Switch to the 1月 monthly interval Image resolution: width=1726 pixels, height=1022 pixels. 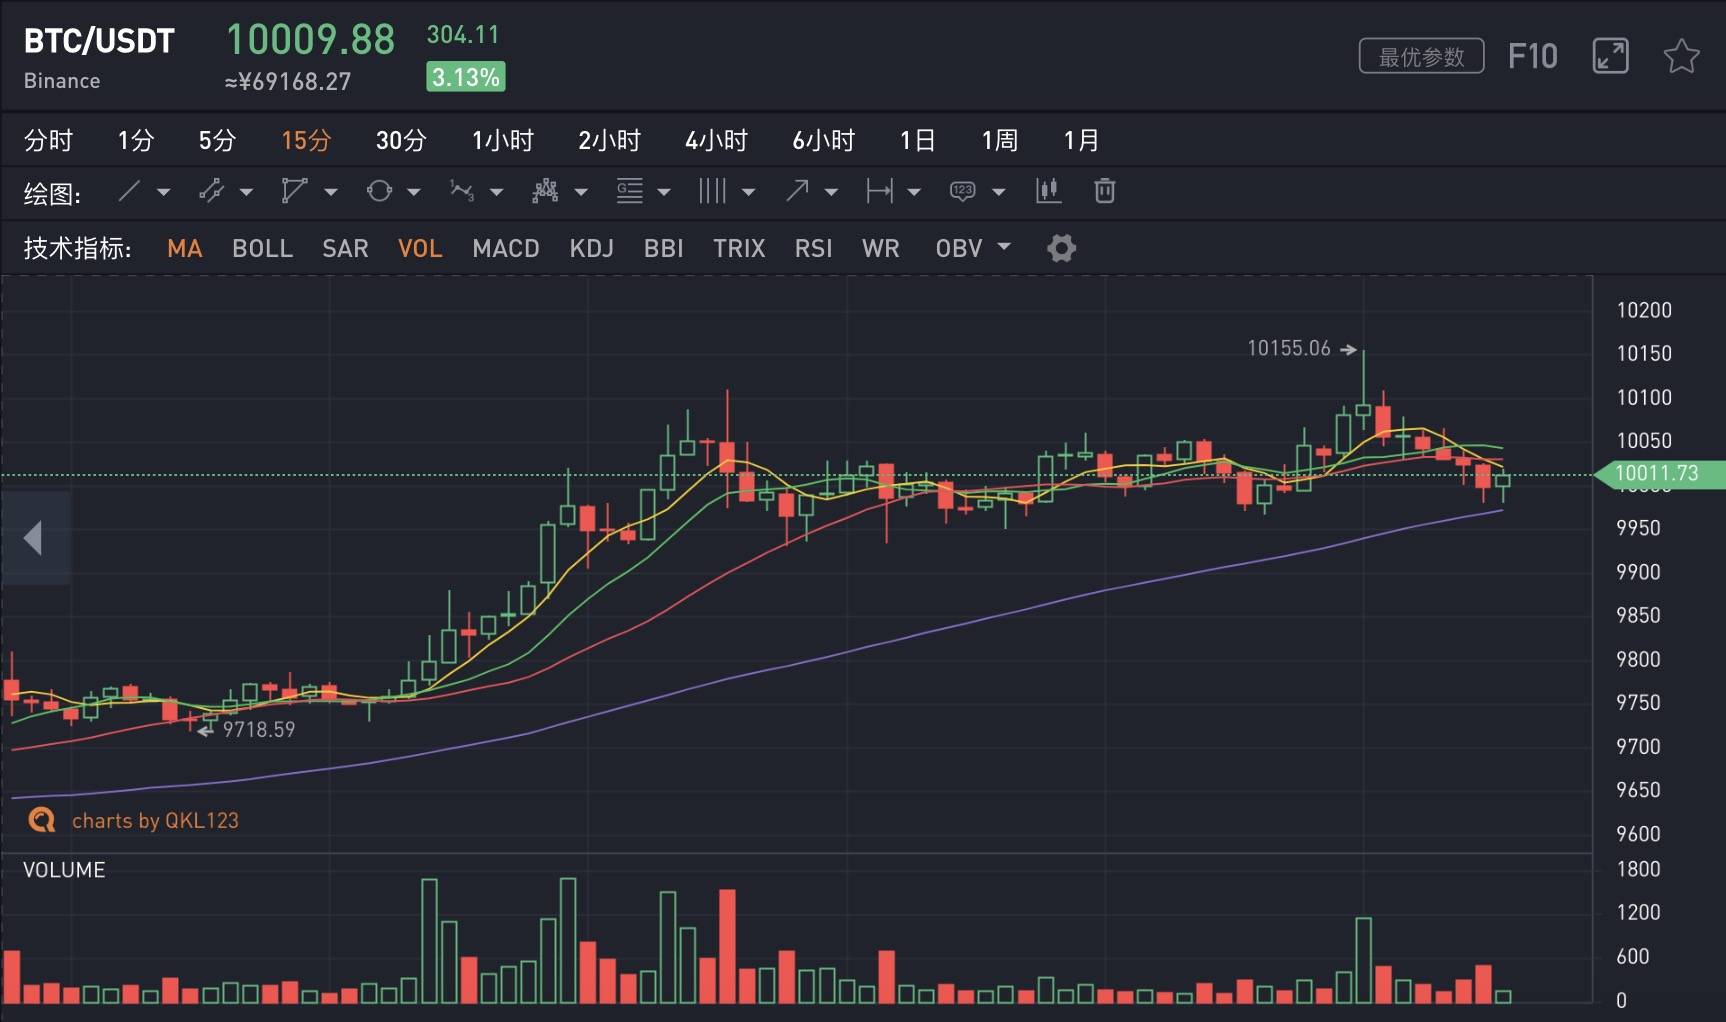(x=1081, y=140)
